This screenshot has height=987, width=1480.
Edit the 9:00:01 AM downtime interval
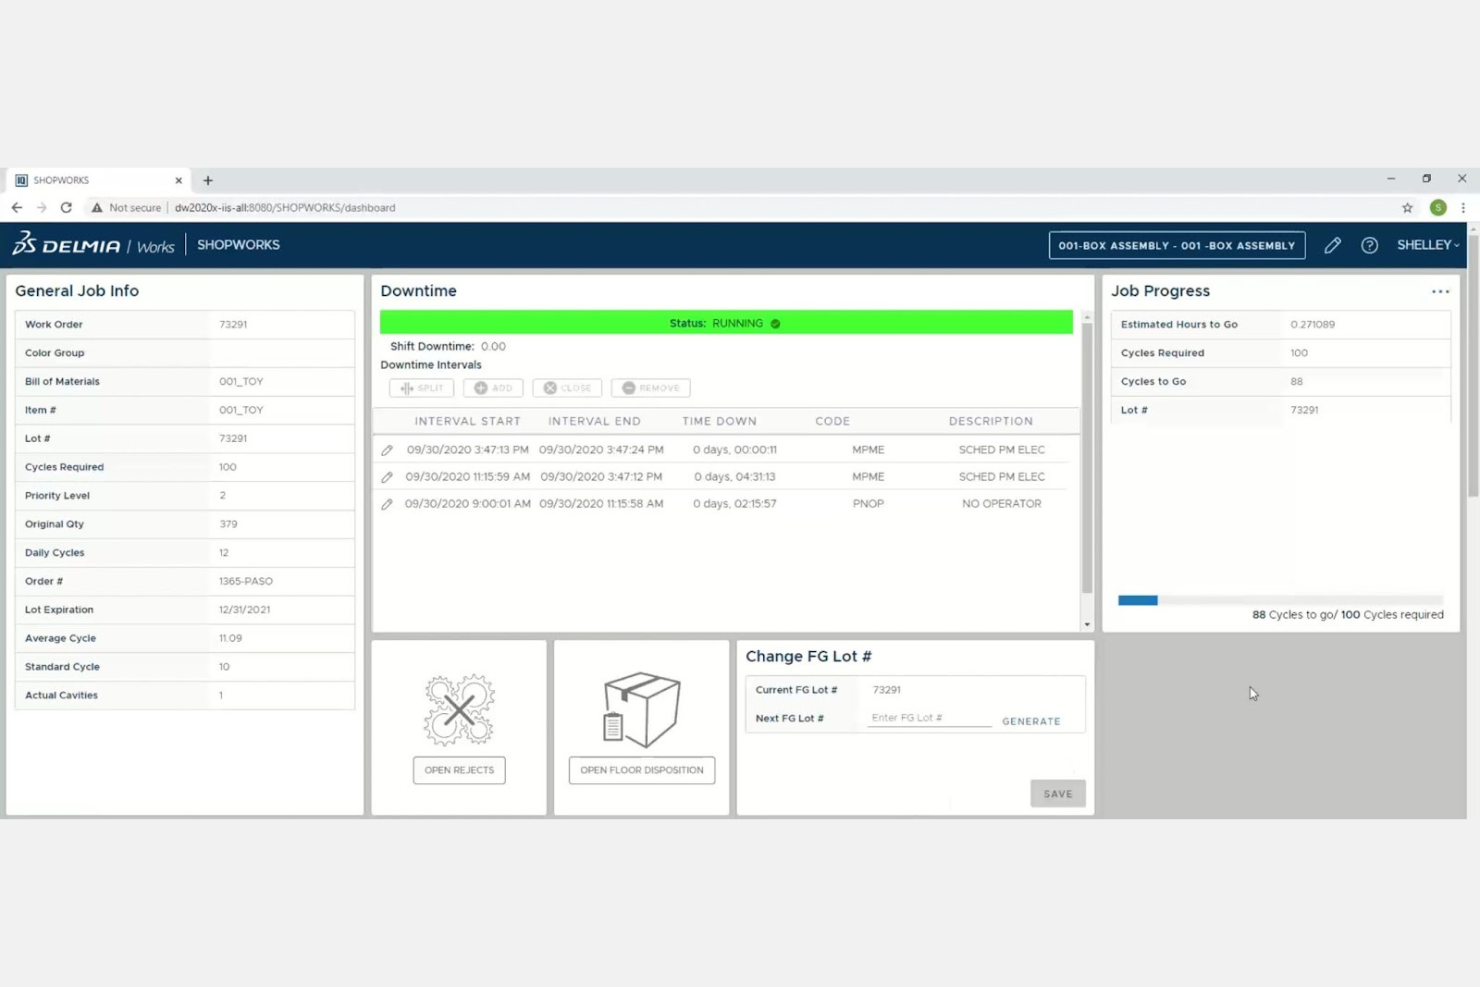point(387,504)
